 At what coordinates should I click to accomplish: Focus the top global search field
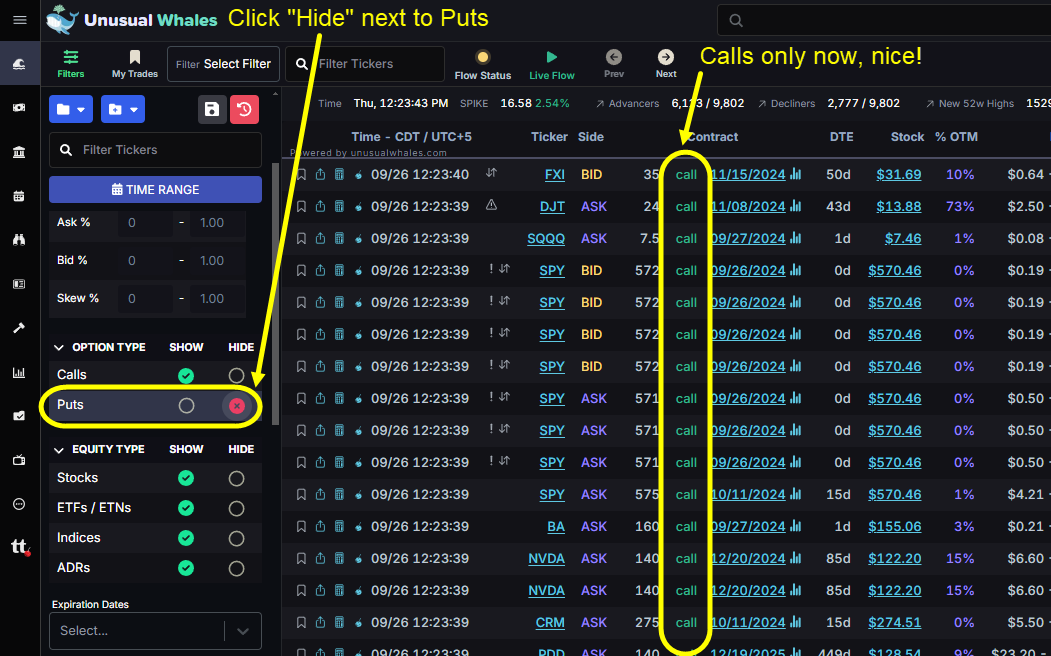tap(884, 20)
